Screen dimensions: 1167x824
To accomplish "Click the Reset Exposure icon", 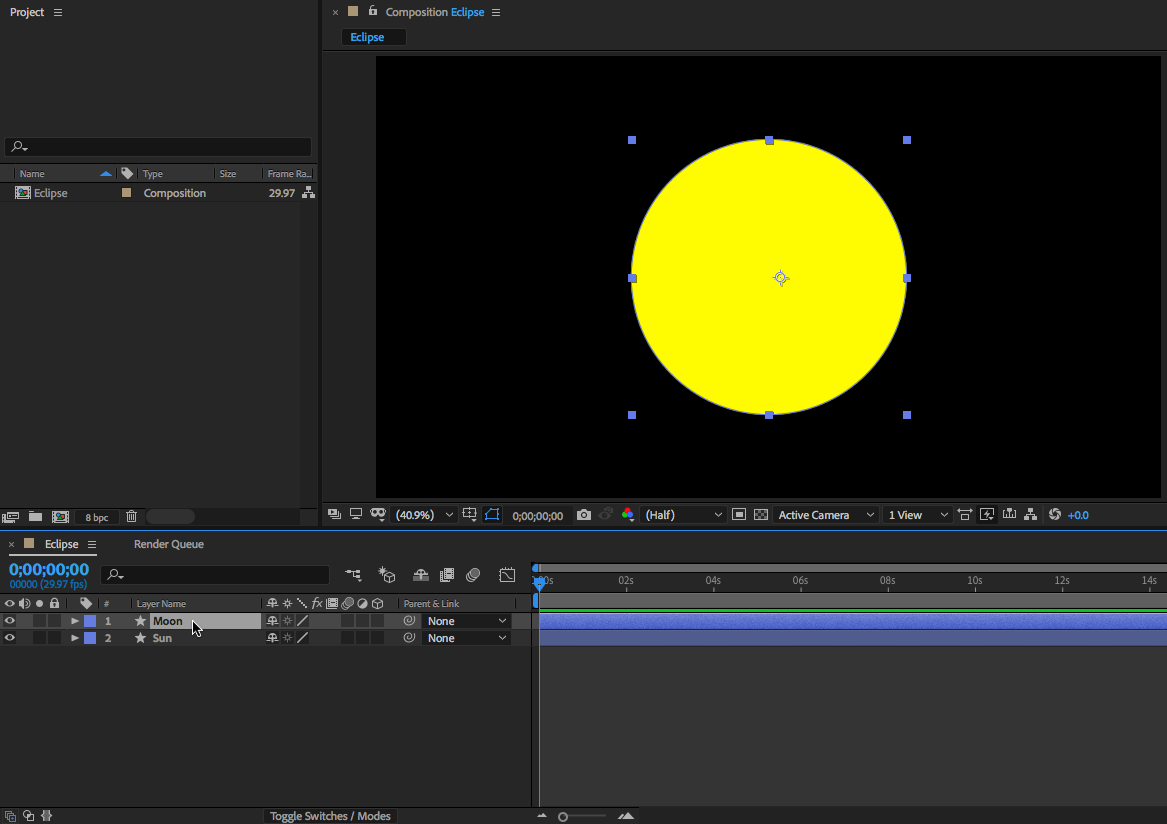I will 1054,515.
